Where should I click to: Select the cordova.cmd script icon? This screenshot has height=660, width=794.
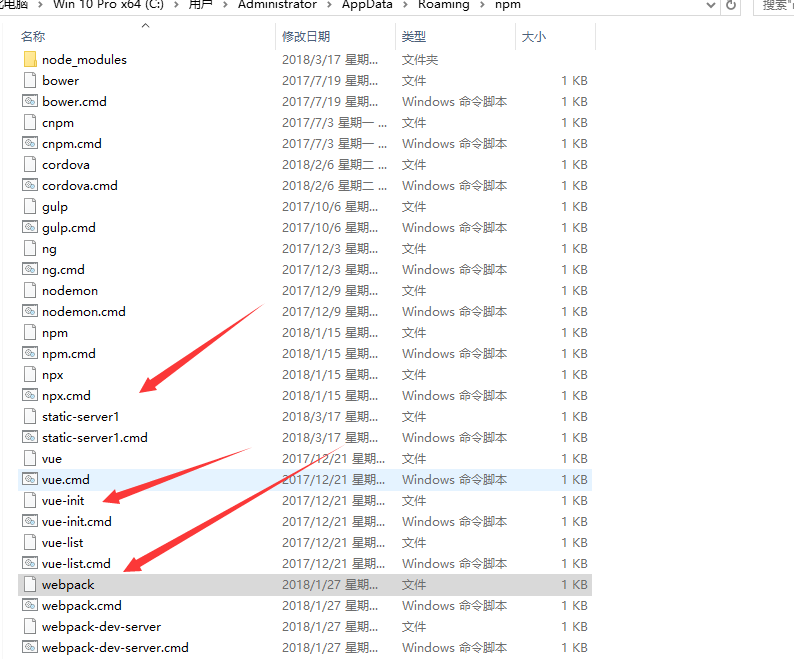click(x=30, y=185)
